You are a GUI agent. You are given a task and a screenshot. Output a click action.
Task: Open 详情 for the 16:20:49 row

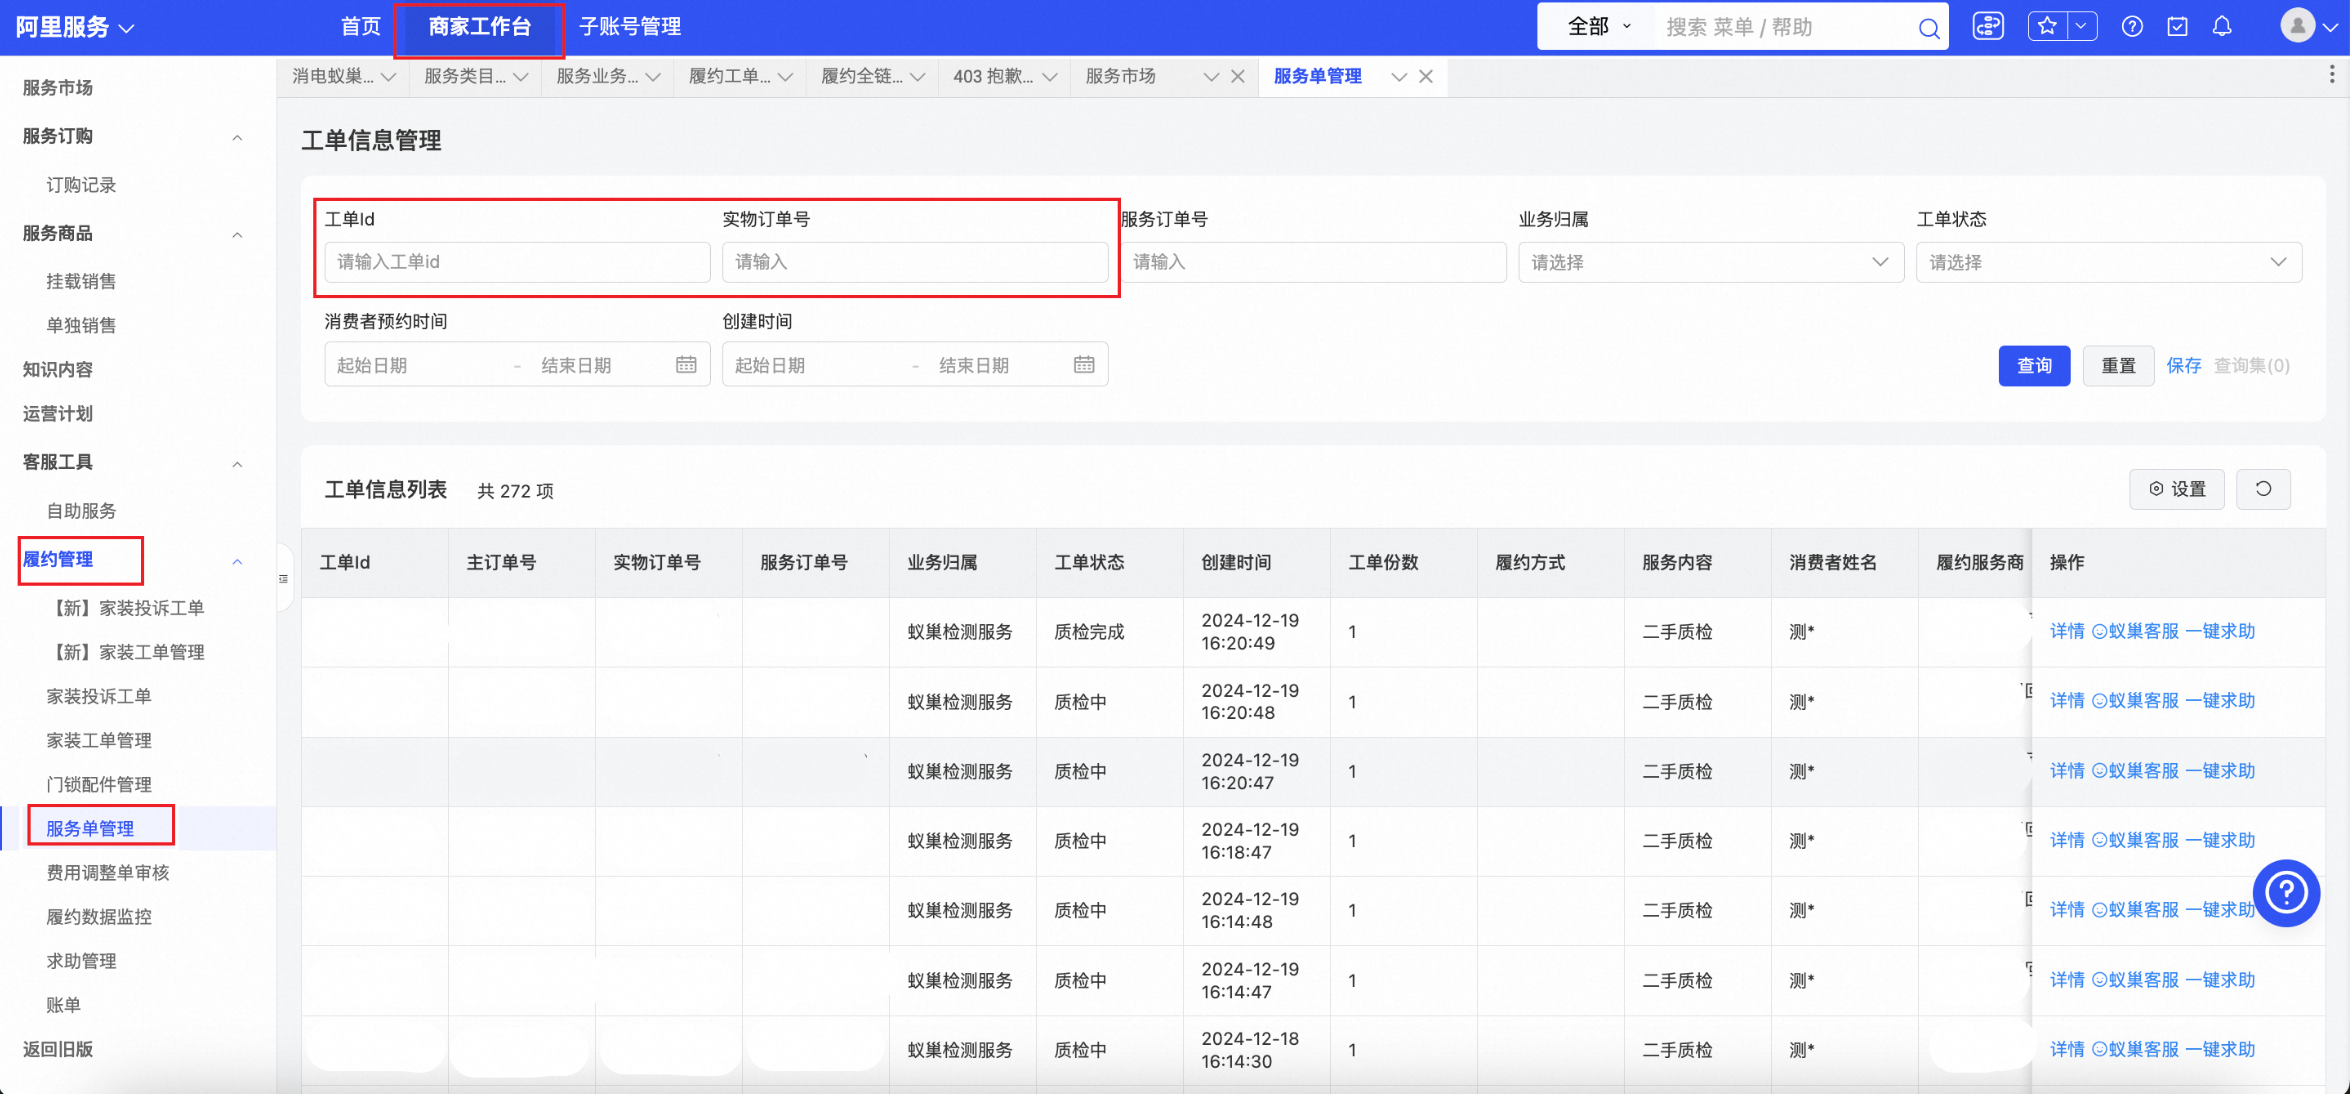(x=2067, y=631)
